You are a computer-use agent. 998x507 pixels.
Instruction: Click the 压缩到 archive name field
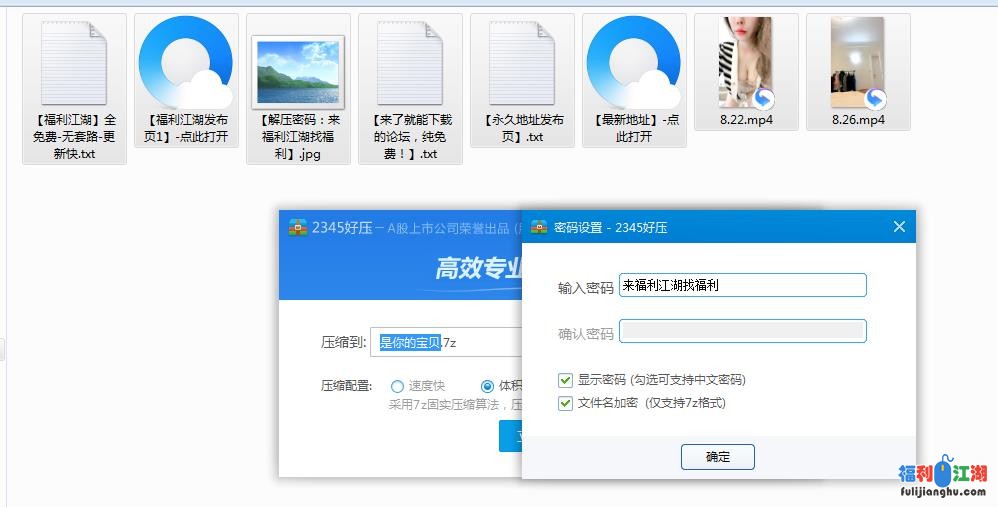445,342
